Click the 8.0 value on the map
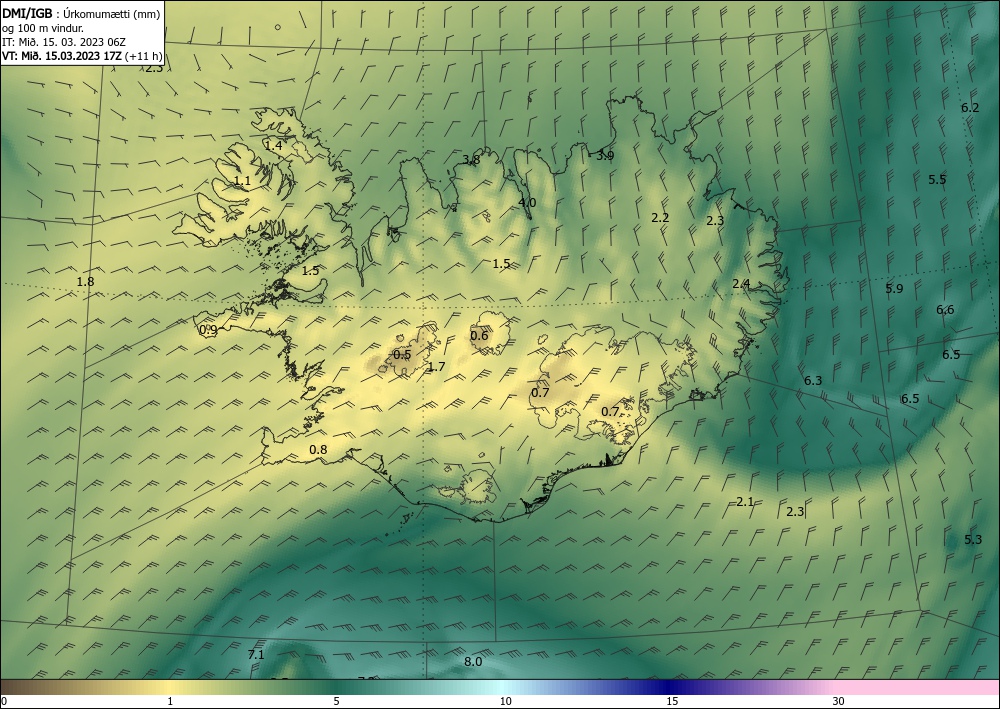Image resolution: width=1000 pixels, height=709 pixels. [x=473, y=662]
